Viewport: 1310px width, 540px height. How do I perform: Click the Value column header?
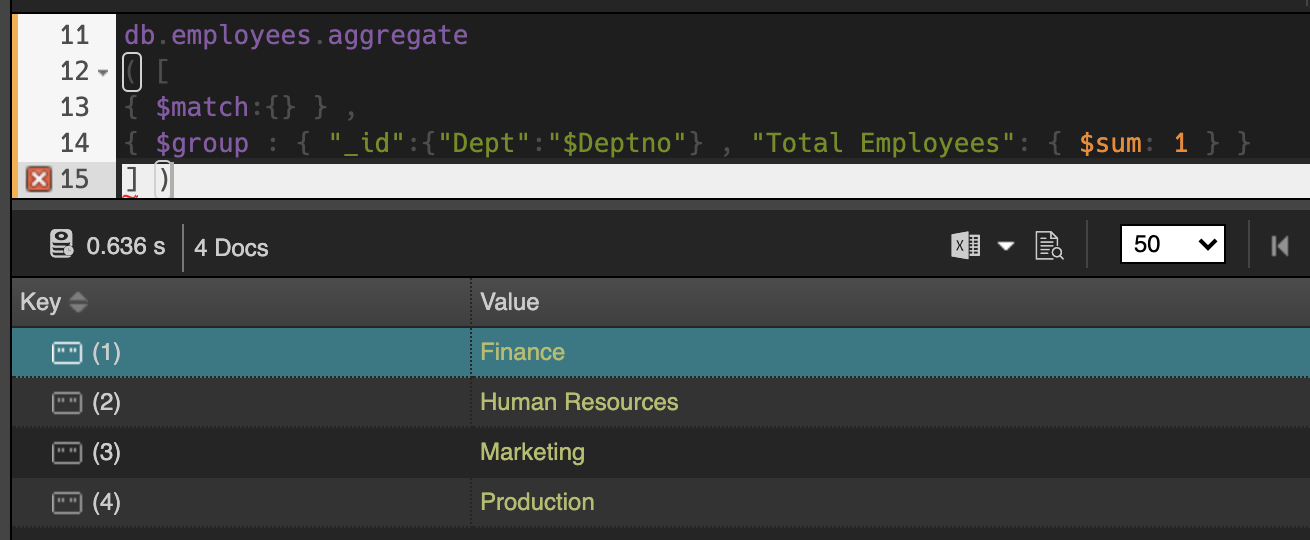pyautogui.click(x=509, y=302)
